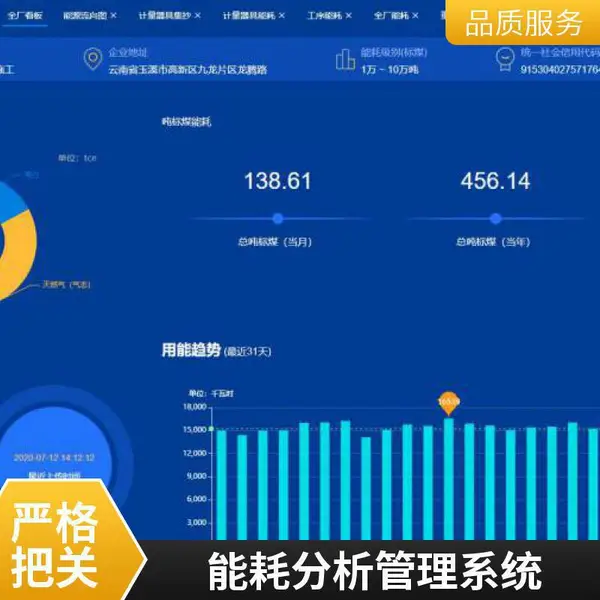This screenshot has height=600, width=600.
Task: Click the 单位：千瓦时 chart unit label
Action: [x=211, y=394]
